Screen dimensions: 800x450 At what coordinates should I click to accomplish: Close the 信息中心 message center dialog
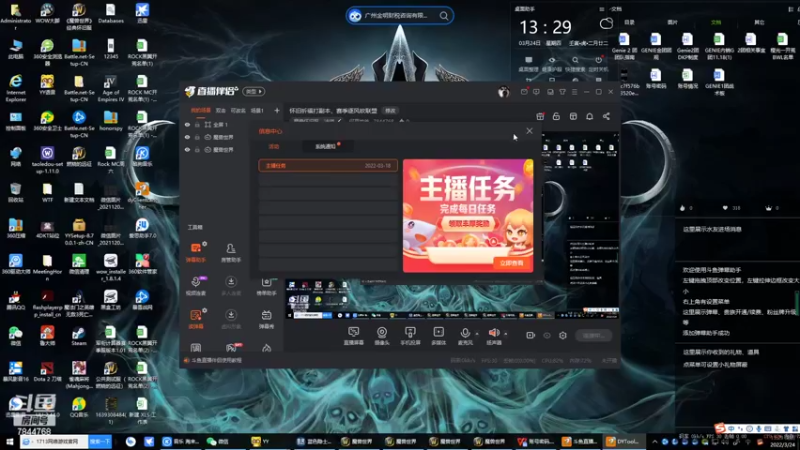[529, 131]
